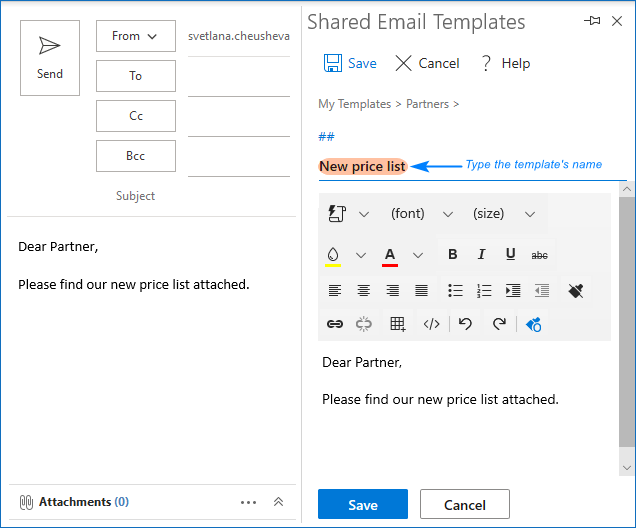The height and width of the screenshot is (528, 636).
Task: Insert a table in the template
Action: [397, 324]
